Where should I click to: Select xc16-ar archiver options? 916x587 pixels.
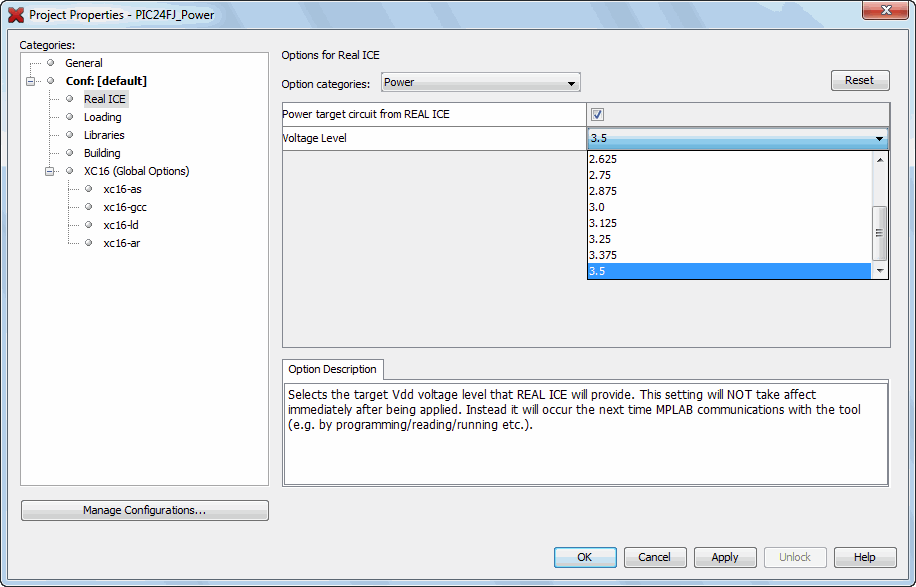click(121, 242)
